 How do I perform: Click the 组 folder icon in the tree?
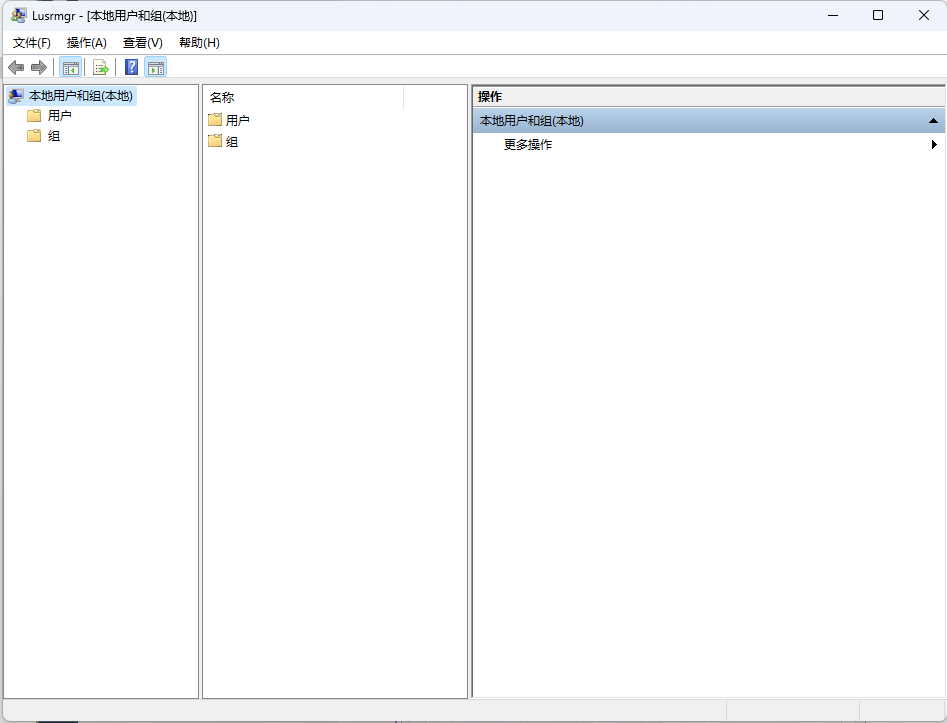[34, 135]
